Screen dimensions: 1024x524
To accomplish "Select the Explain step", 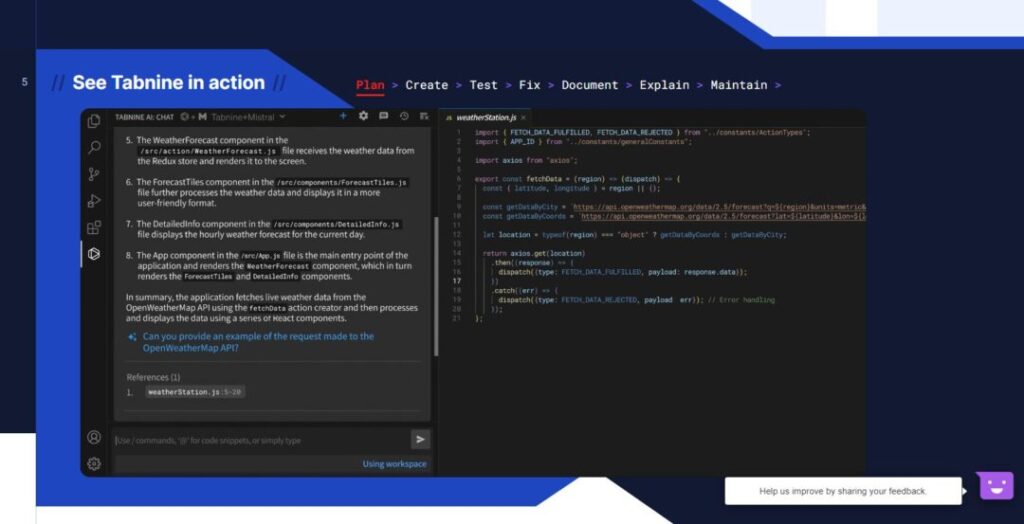I will click(x=664, y=85).
